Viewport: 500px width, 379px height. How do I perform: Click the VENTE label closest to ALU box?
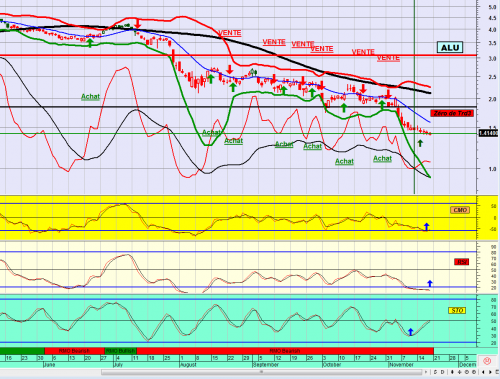pos(388,58)
